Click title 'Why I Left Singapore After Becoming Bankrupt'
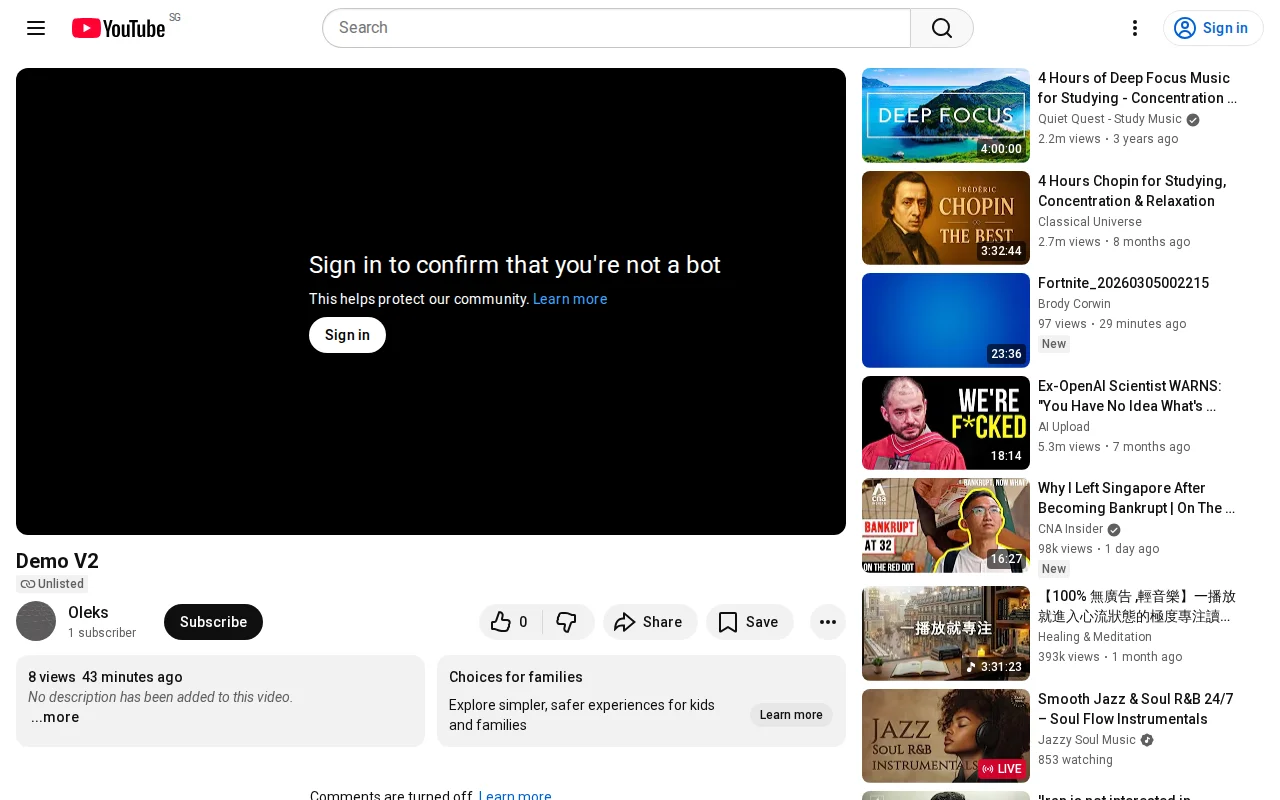 [1137, 498]
